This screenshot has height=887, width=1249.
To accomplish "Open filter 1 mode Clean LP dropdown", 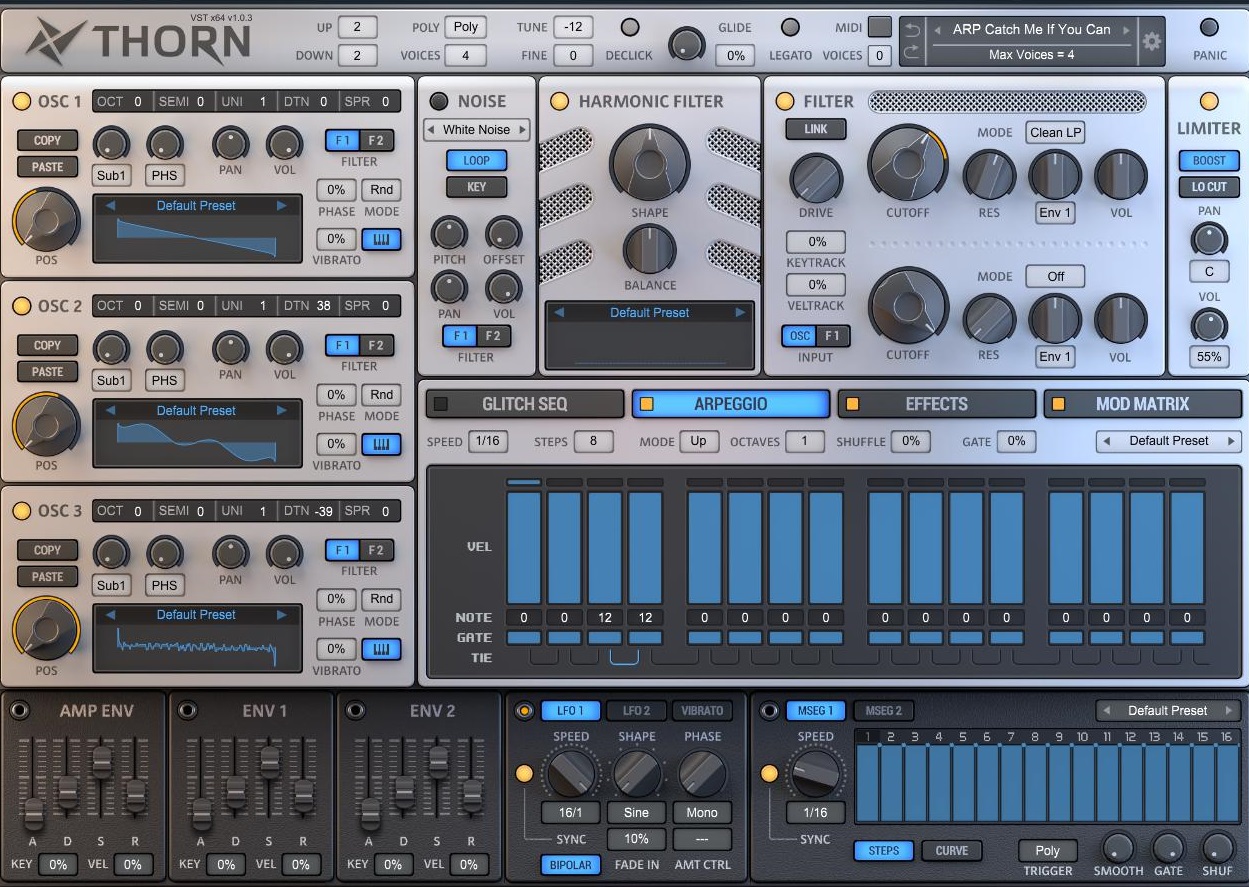I will [x=1055, y=132].
